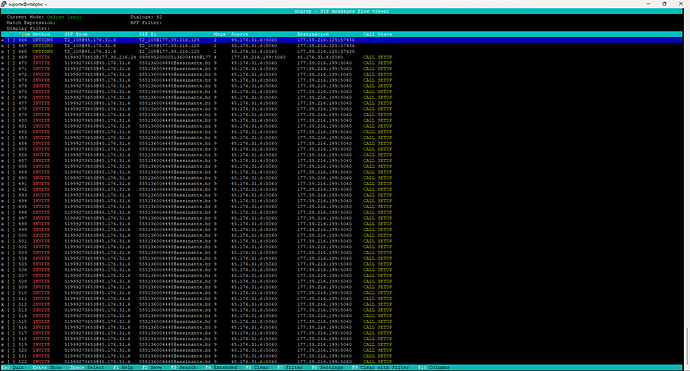Click Space Select in bottom bar
Image resolution: width=690 pixels, height=371 pixels.
pyautogui.click(x=87, y=367)
